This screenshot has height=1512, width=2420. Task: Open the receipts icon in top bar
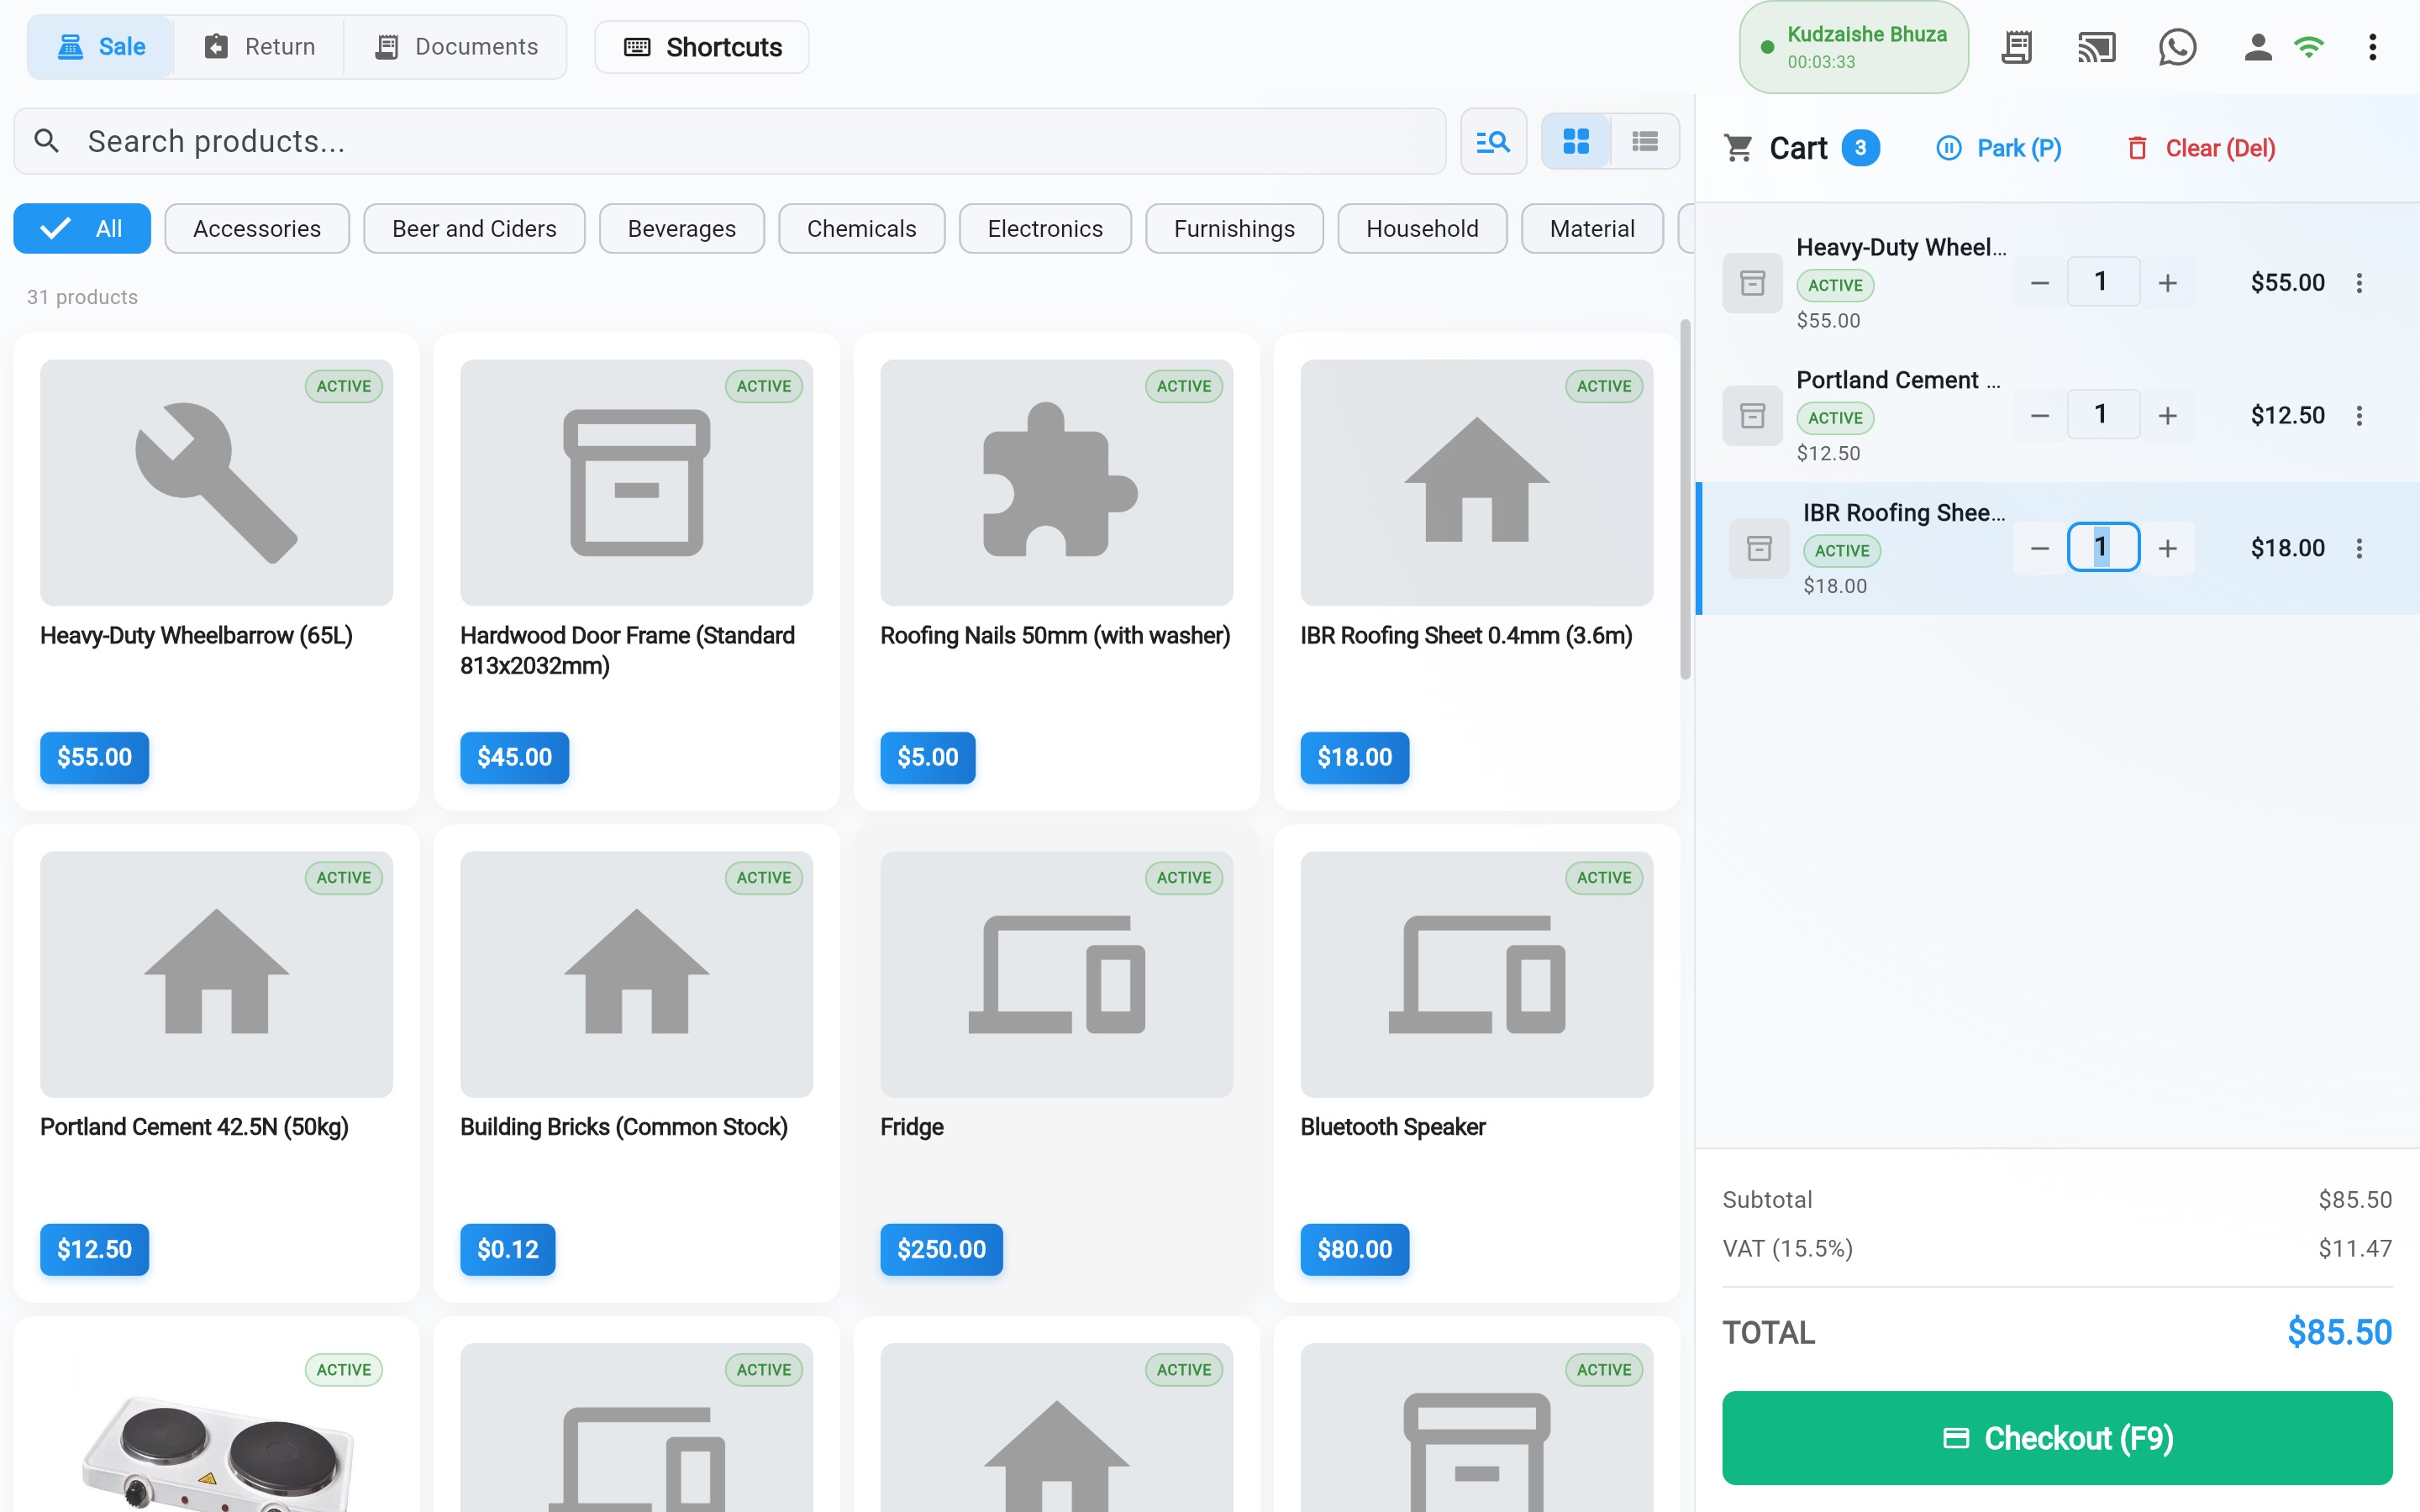coord(2016,47)
